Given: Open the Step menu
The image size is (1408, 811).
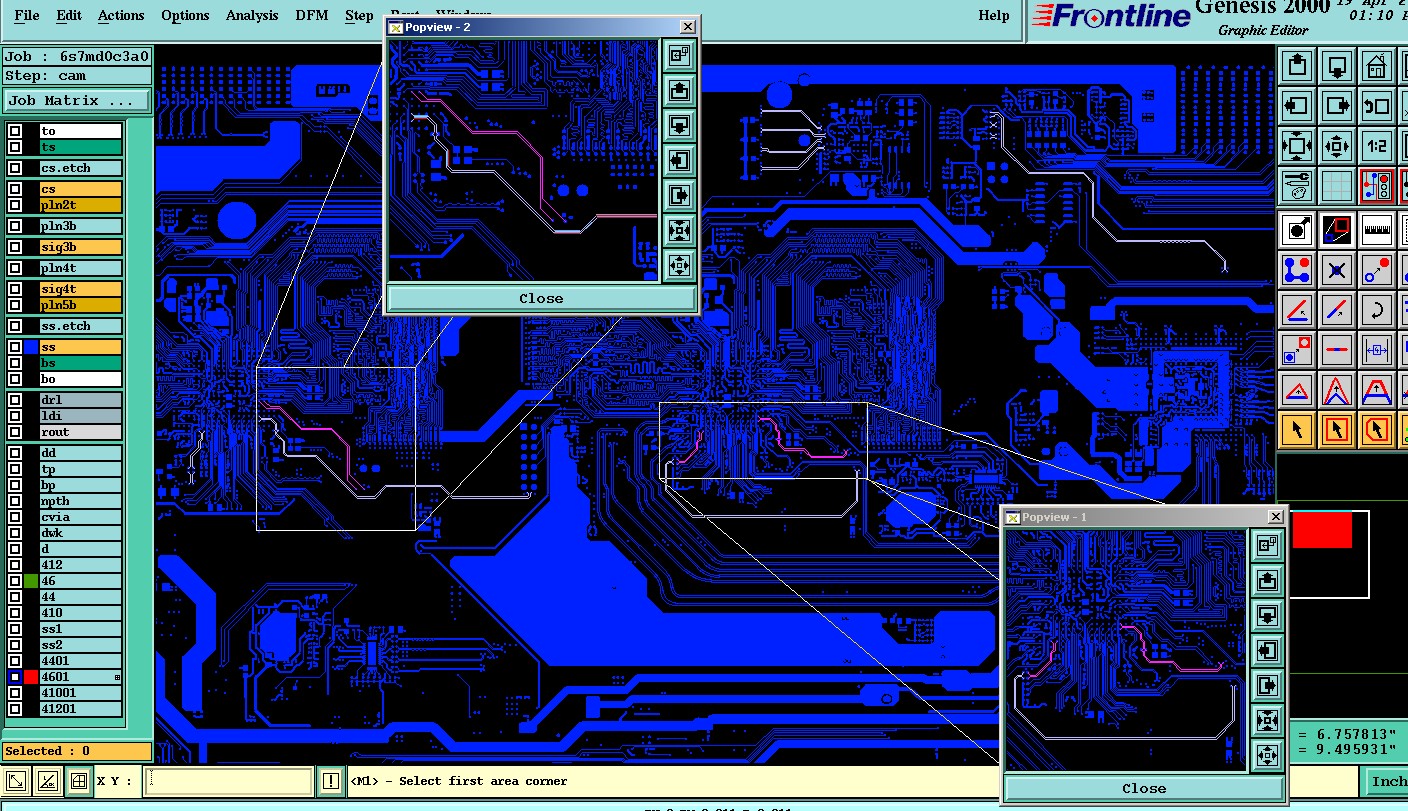Looking at the screenshot, I should tap(359, 15).
